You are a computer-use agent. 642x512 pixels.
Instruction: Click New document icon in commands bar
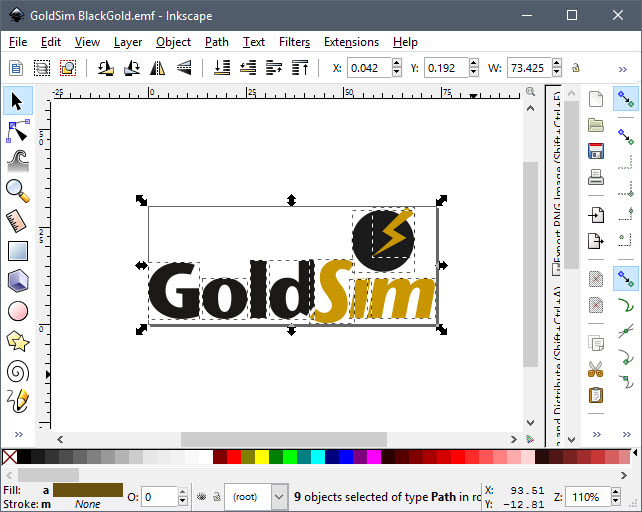(596, 99)
